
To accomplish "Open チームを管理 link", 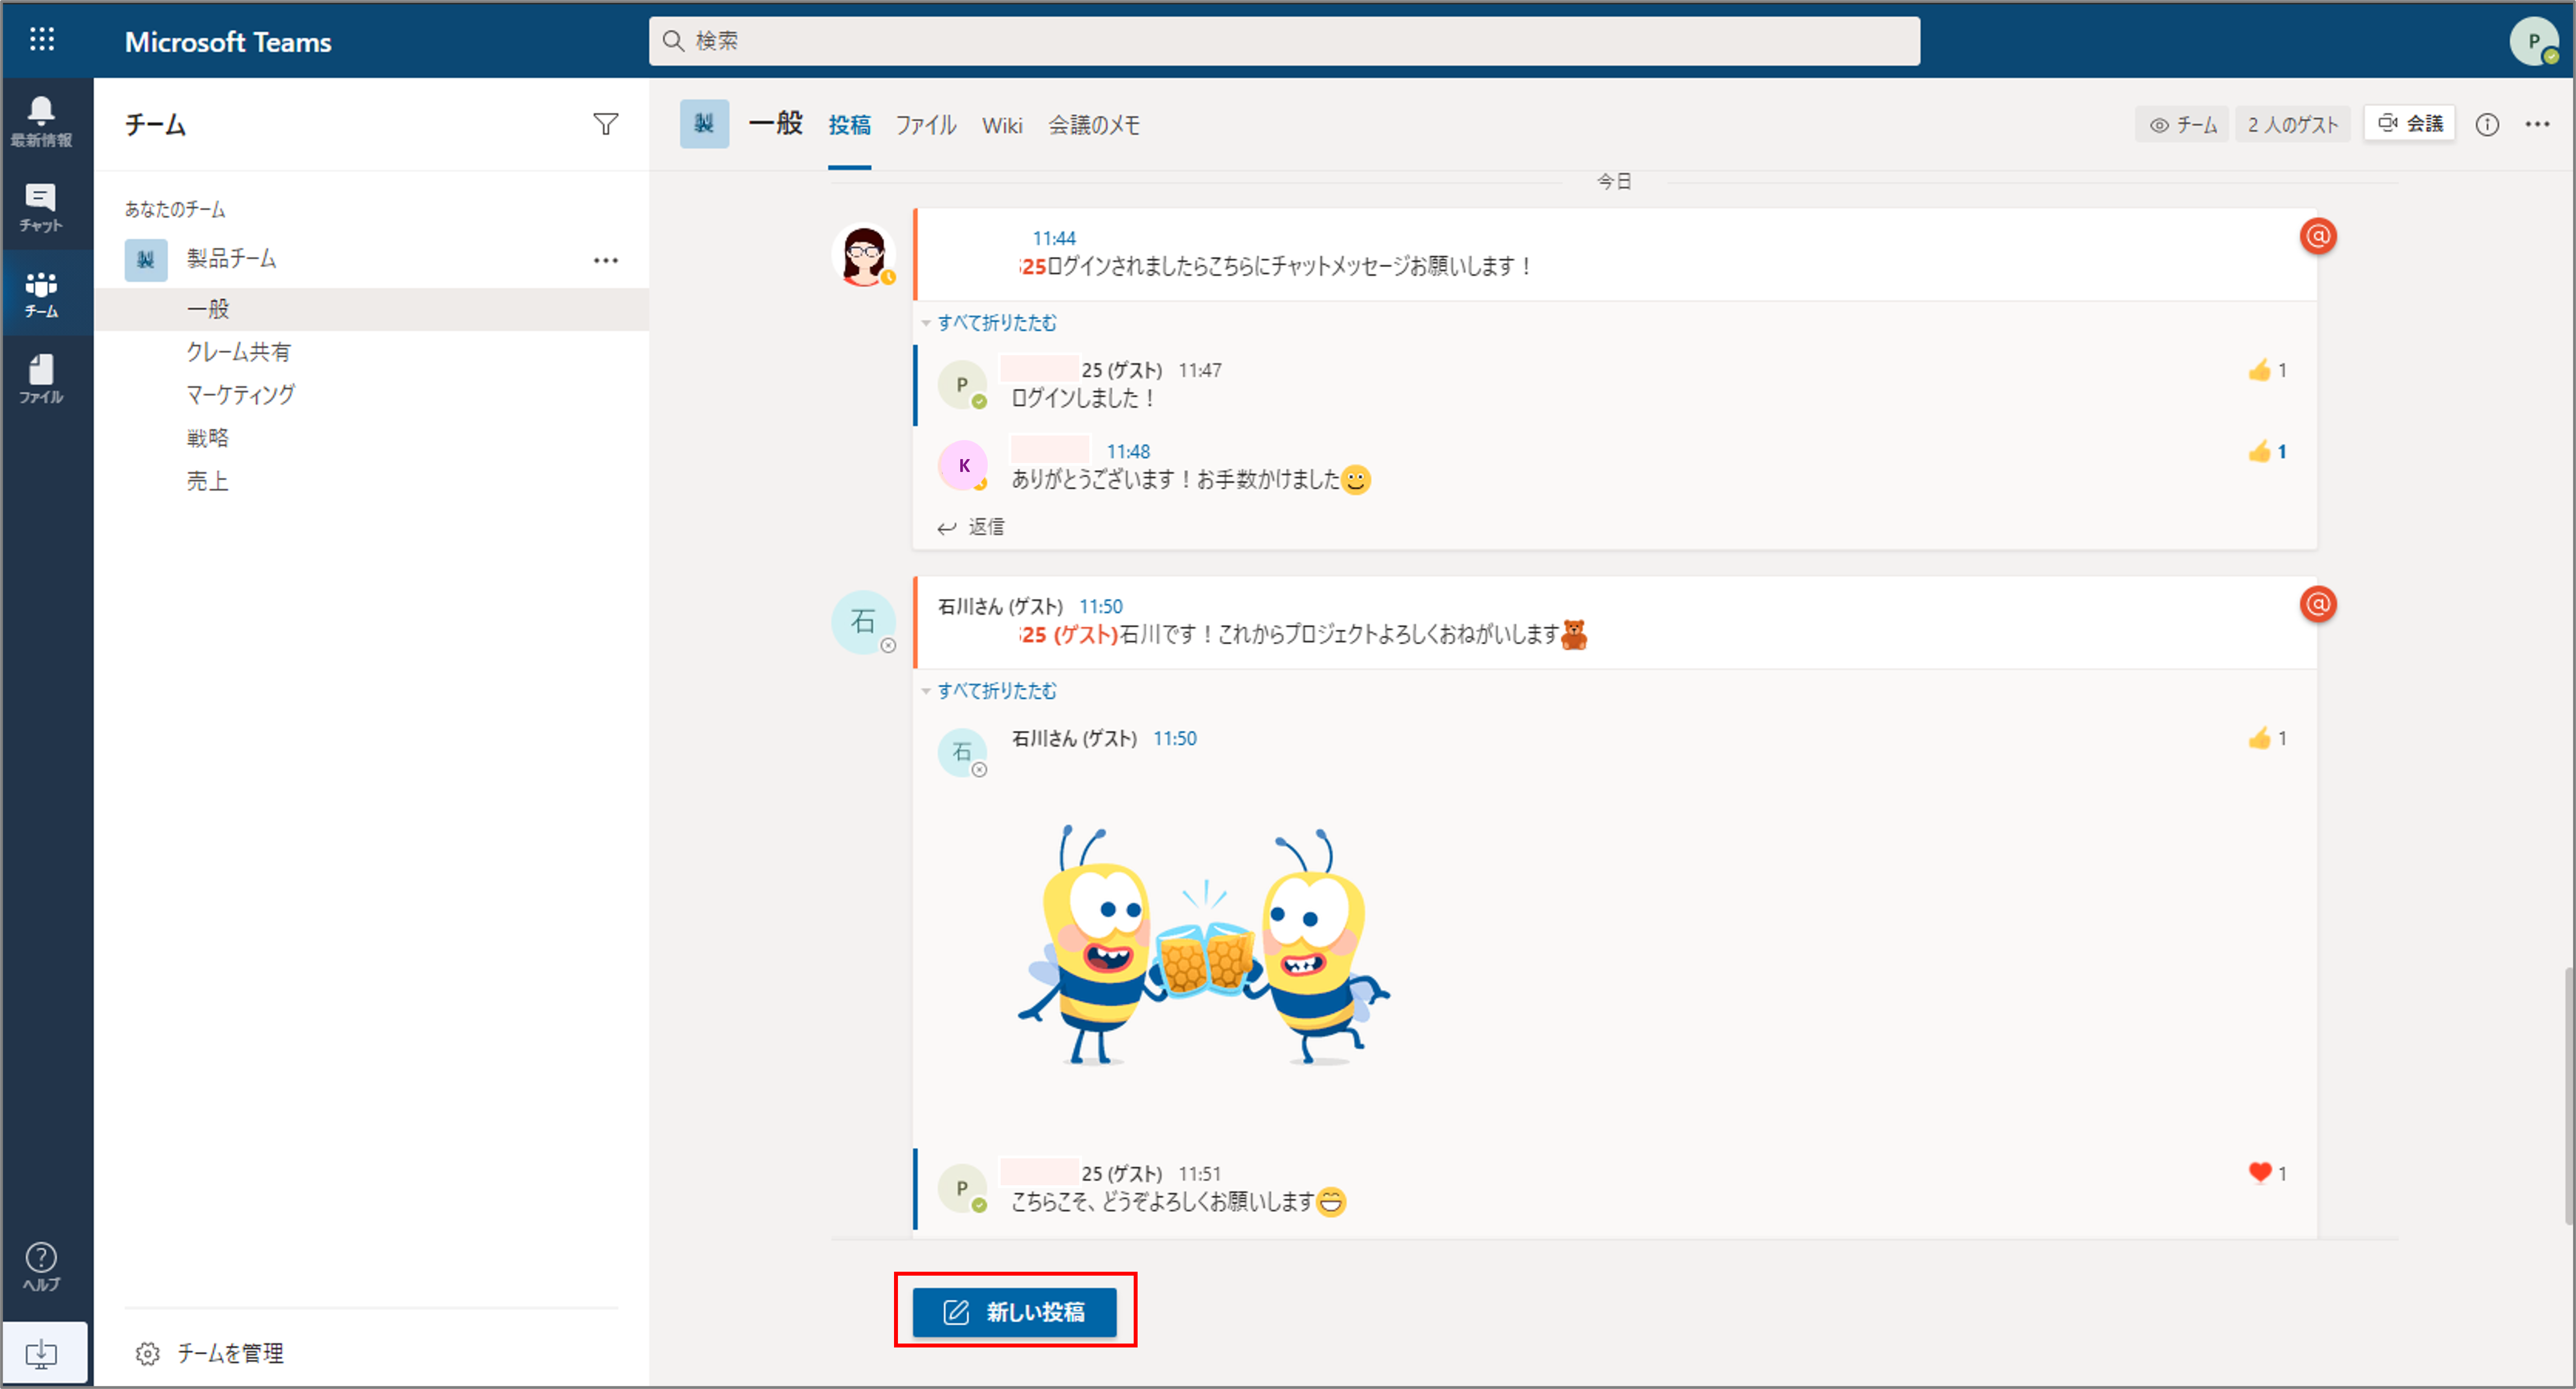I will pos(230,1353).
